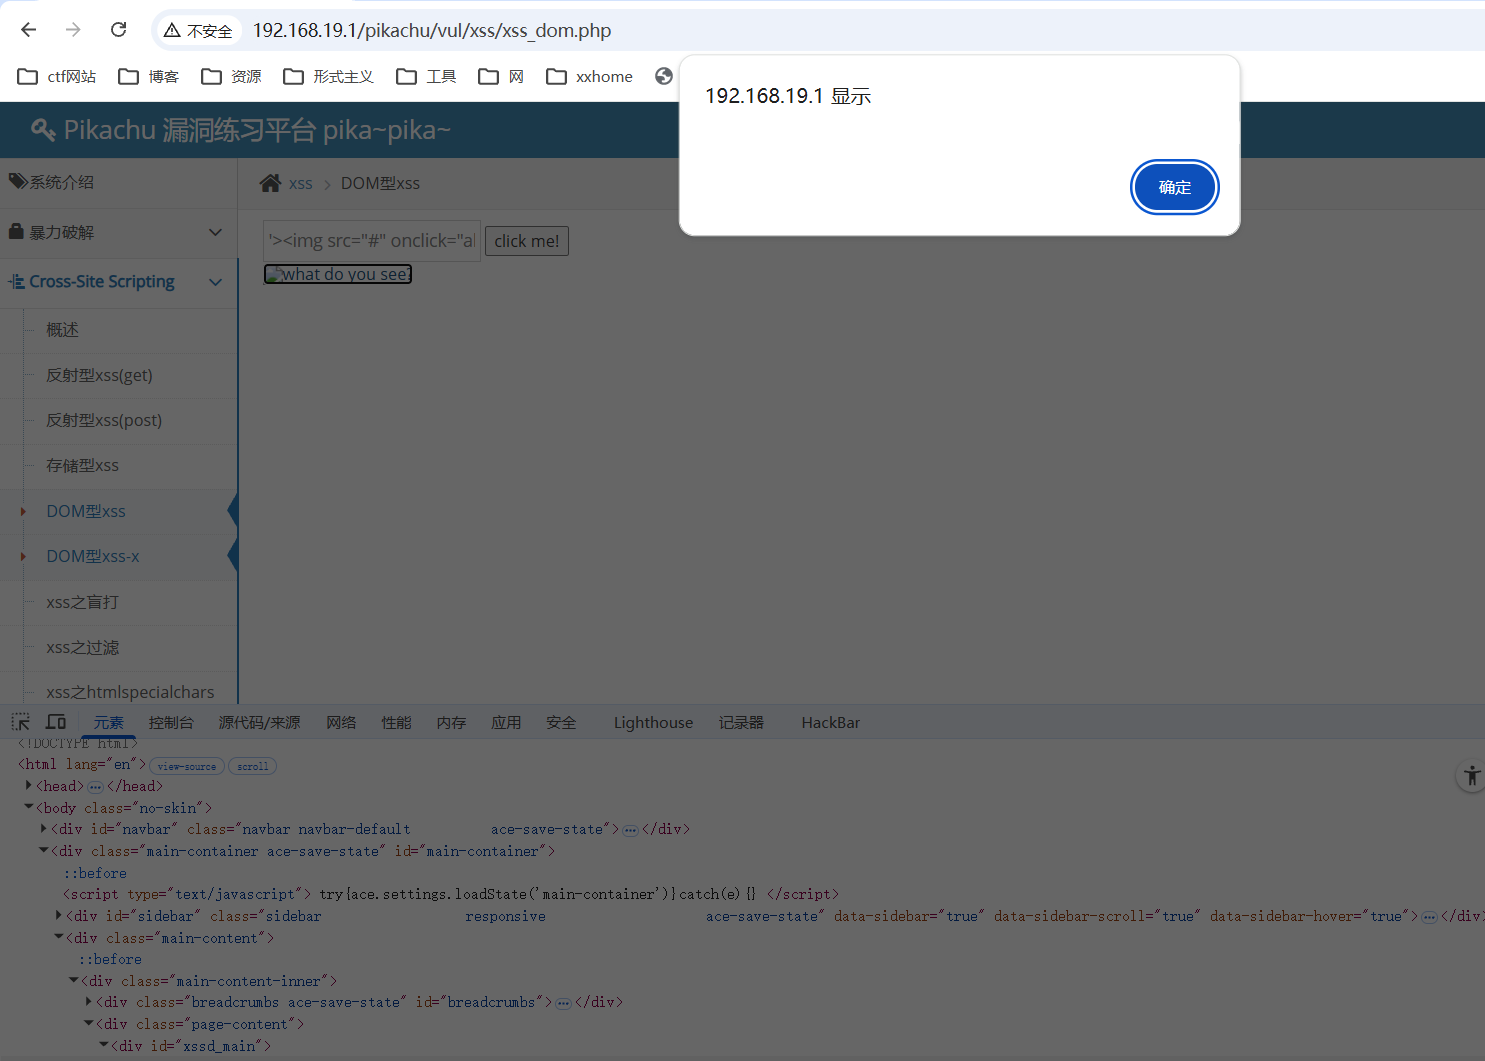Go back to the previous page
The image size is (1485, 1061).
28,30
